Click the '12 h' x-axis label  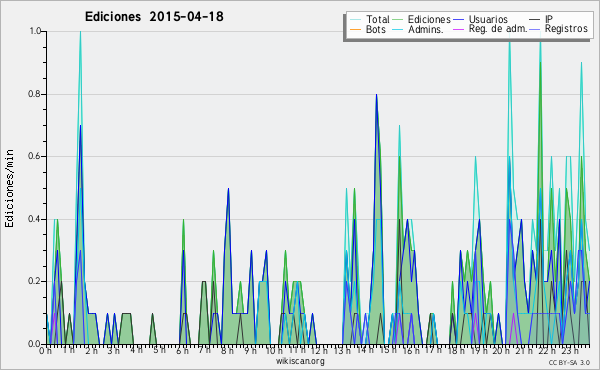click(x=320, y=350)
